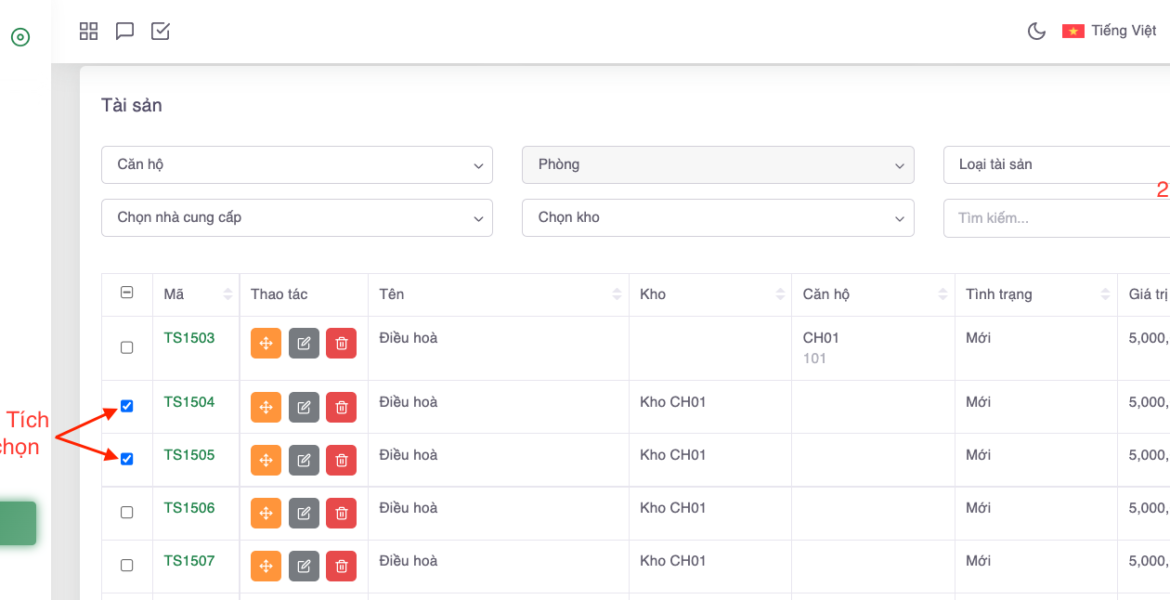Click the green circle sidebar logo icon
1170x600 pixels.
pos(20,37)
